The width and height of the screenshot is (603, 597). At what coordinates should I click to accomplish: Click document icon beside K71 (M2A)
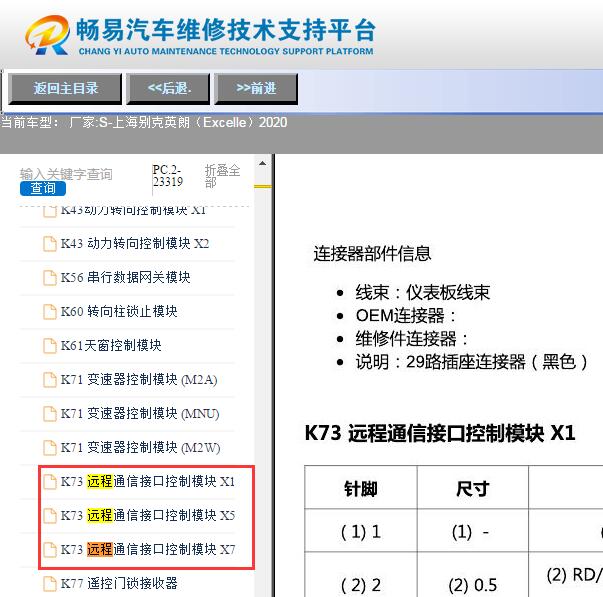pyautogui.click(x=50, y=380)
